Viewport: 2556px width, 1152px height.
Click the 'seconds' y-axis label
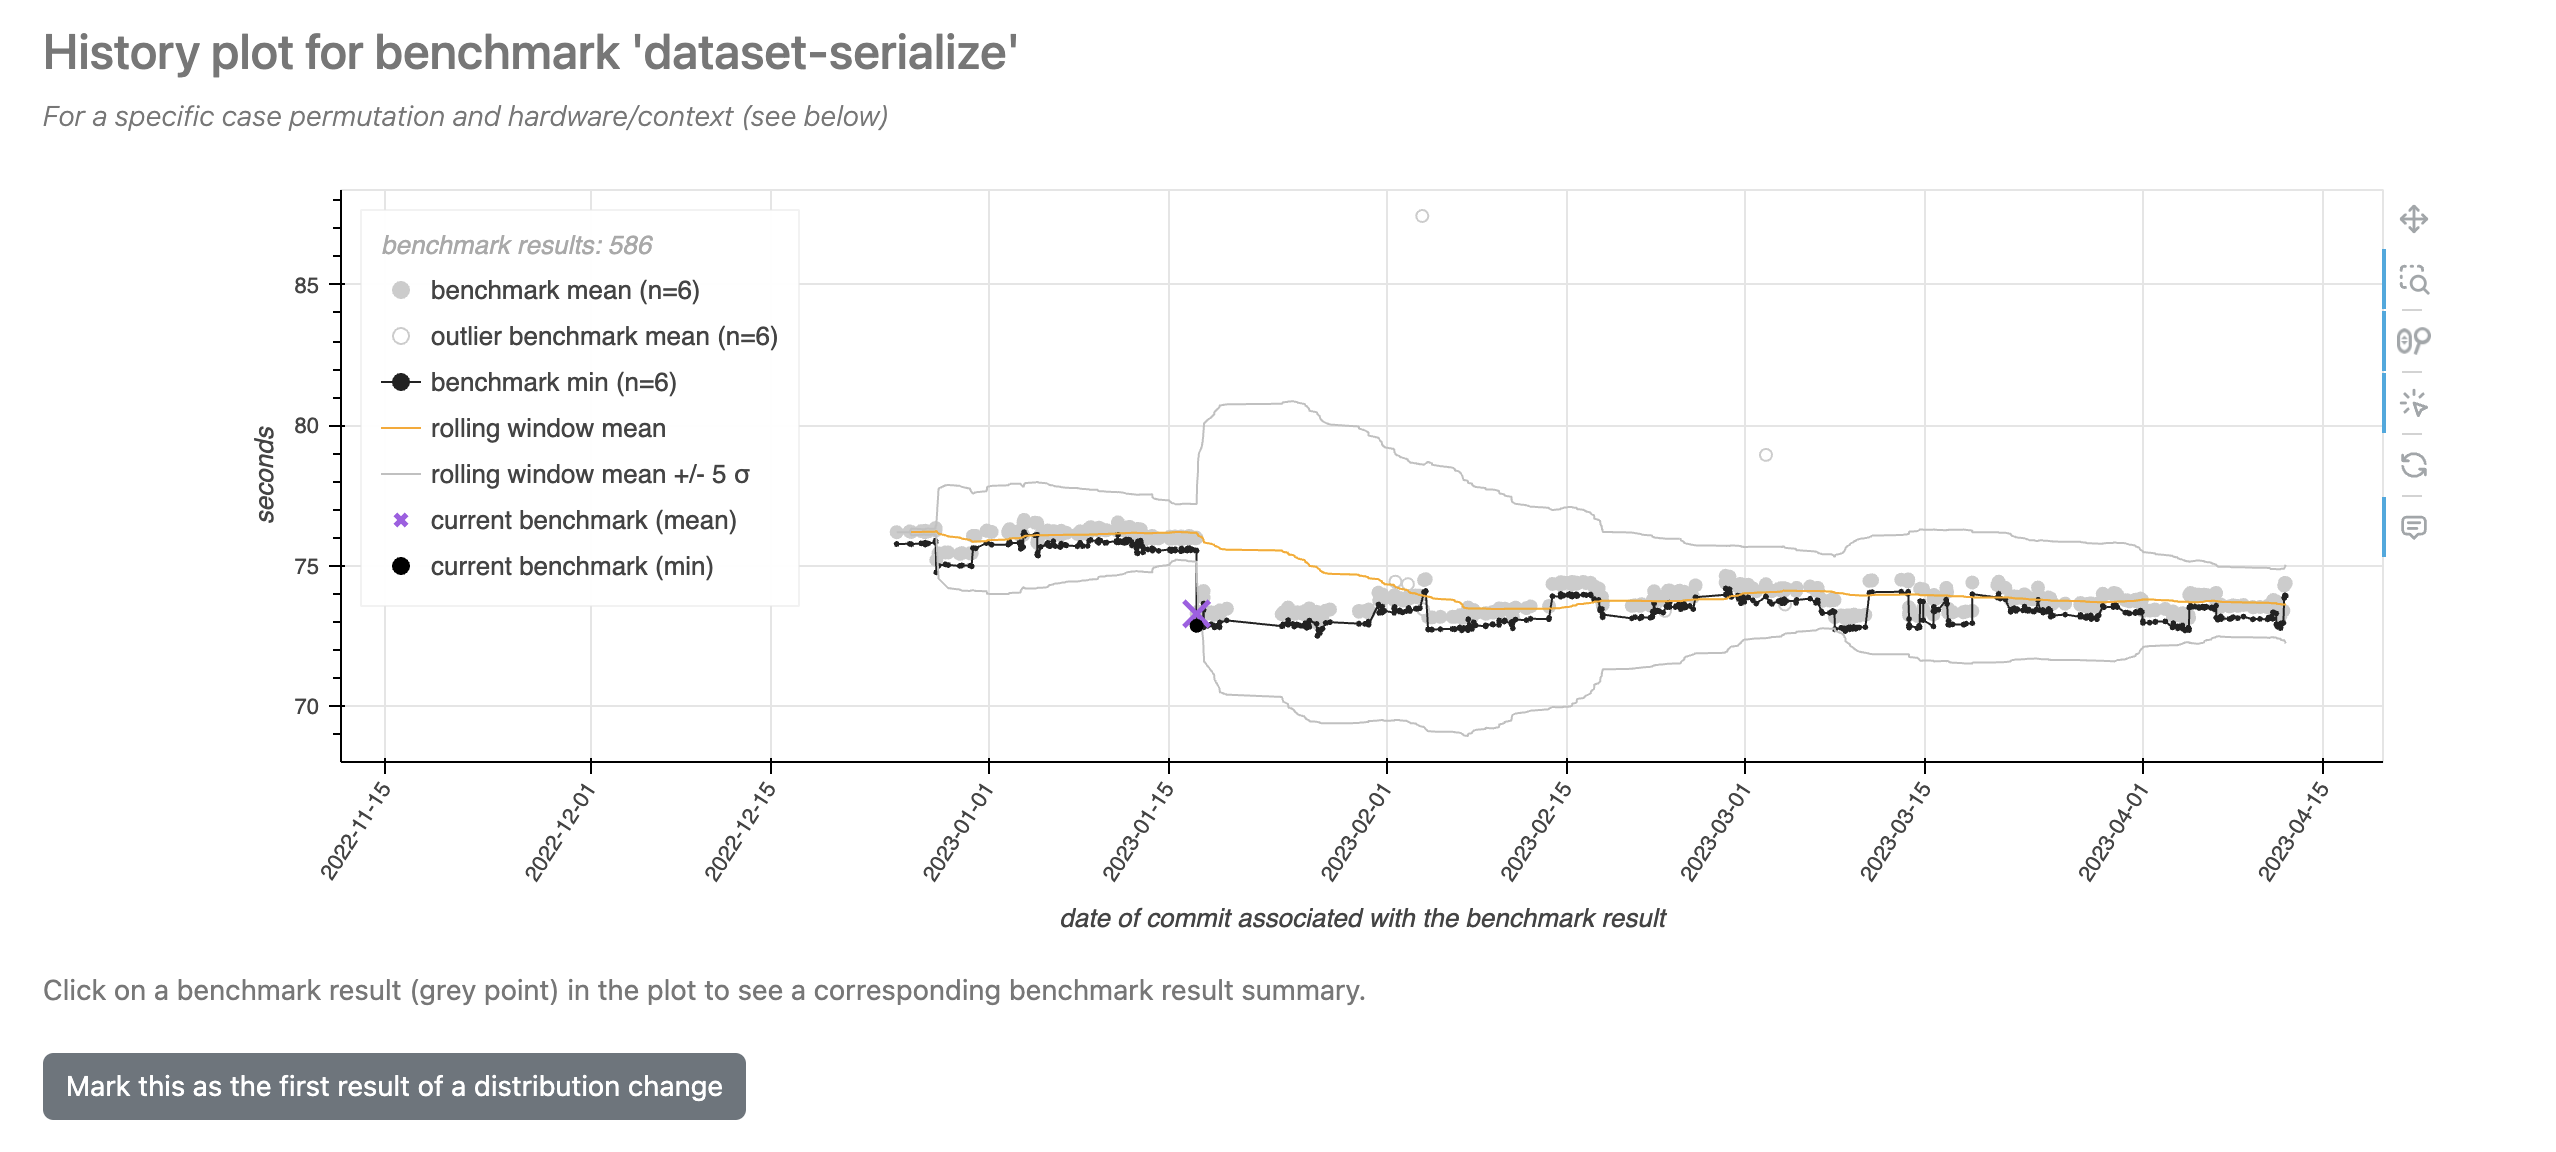click(x=265, y=474)
